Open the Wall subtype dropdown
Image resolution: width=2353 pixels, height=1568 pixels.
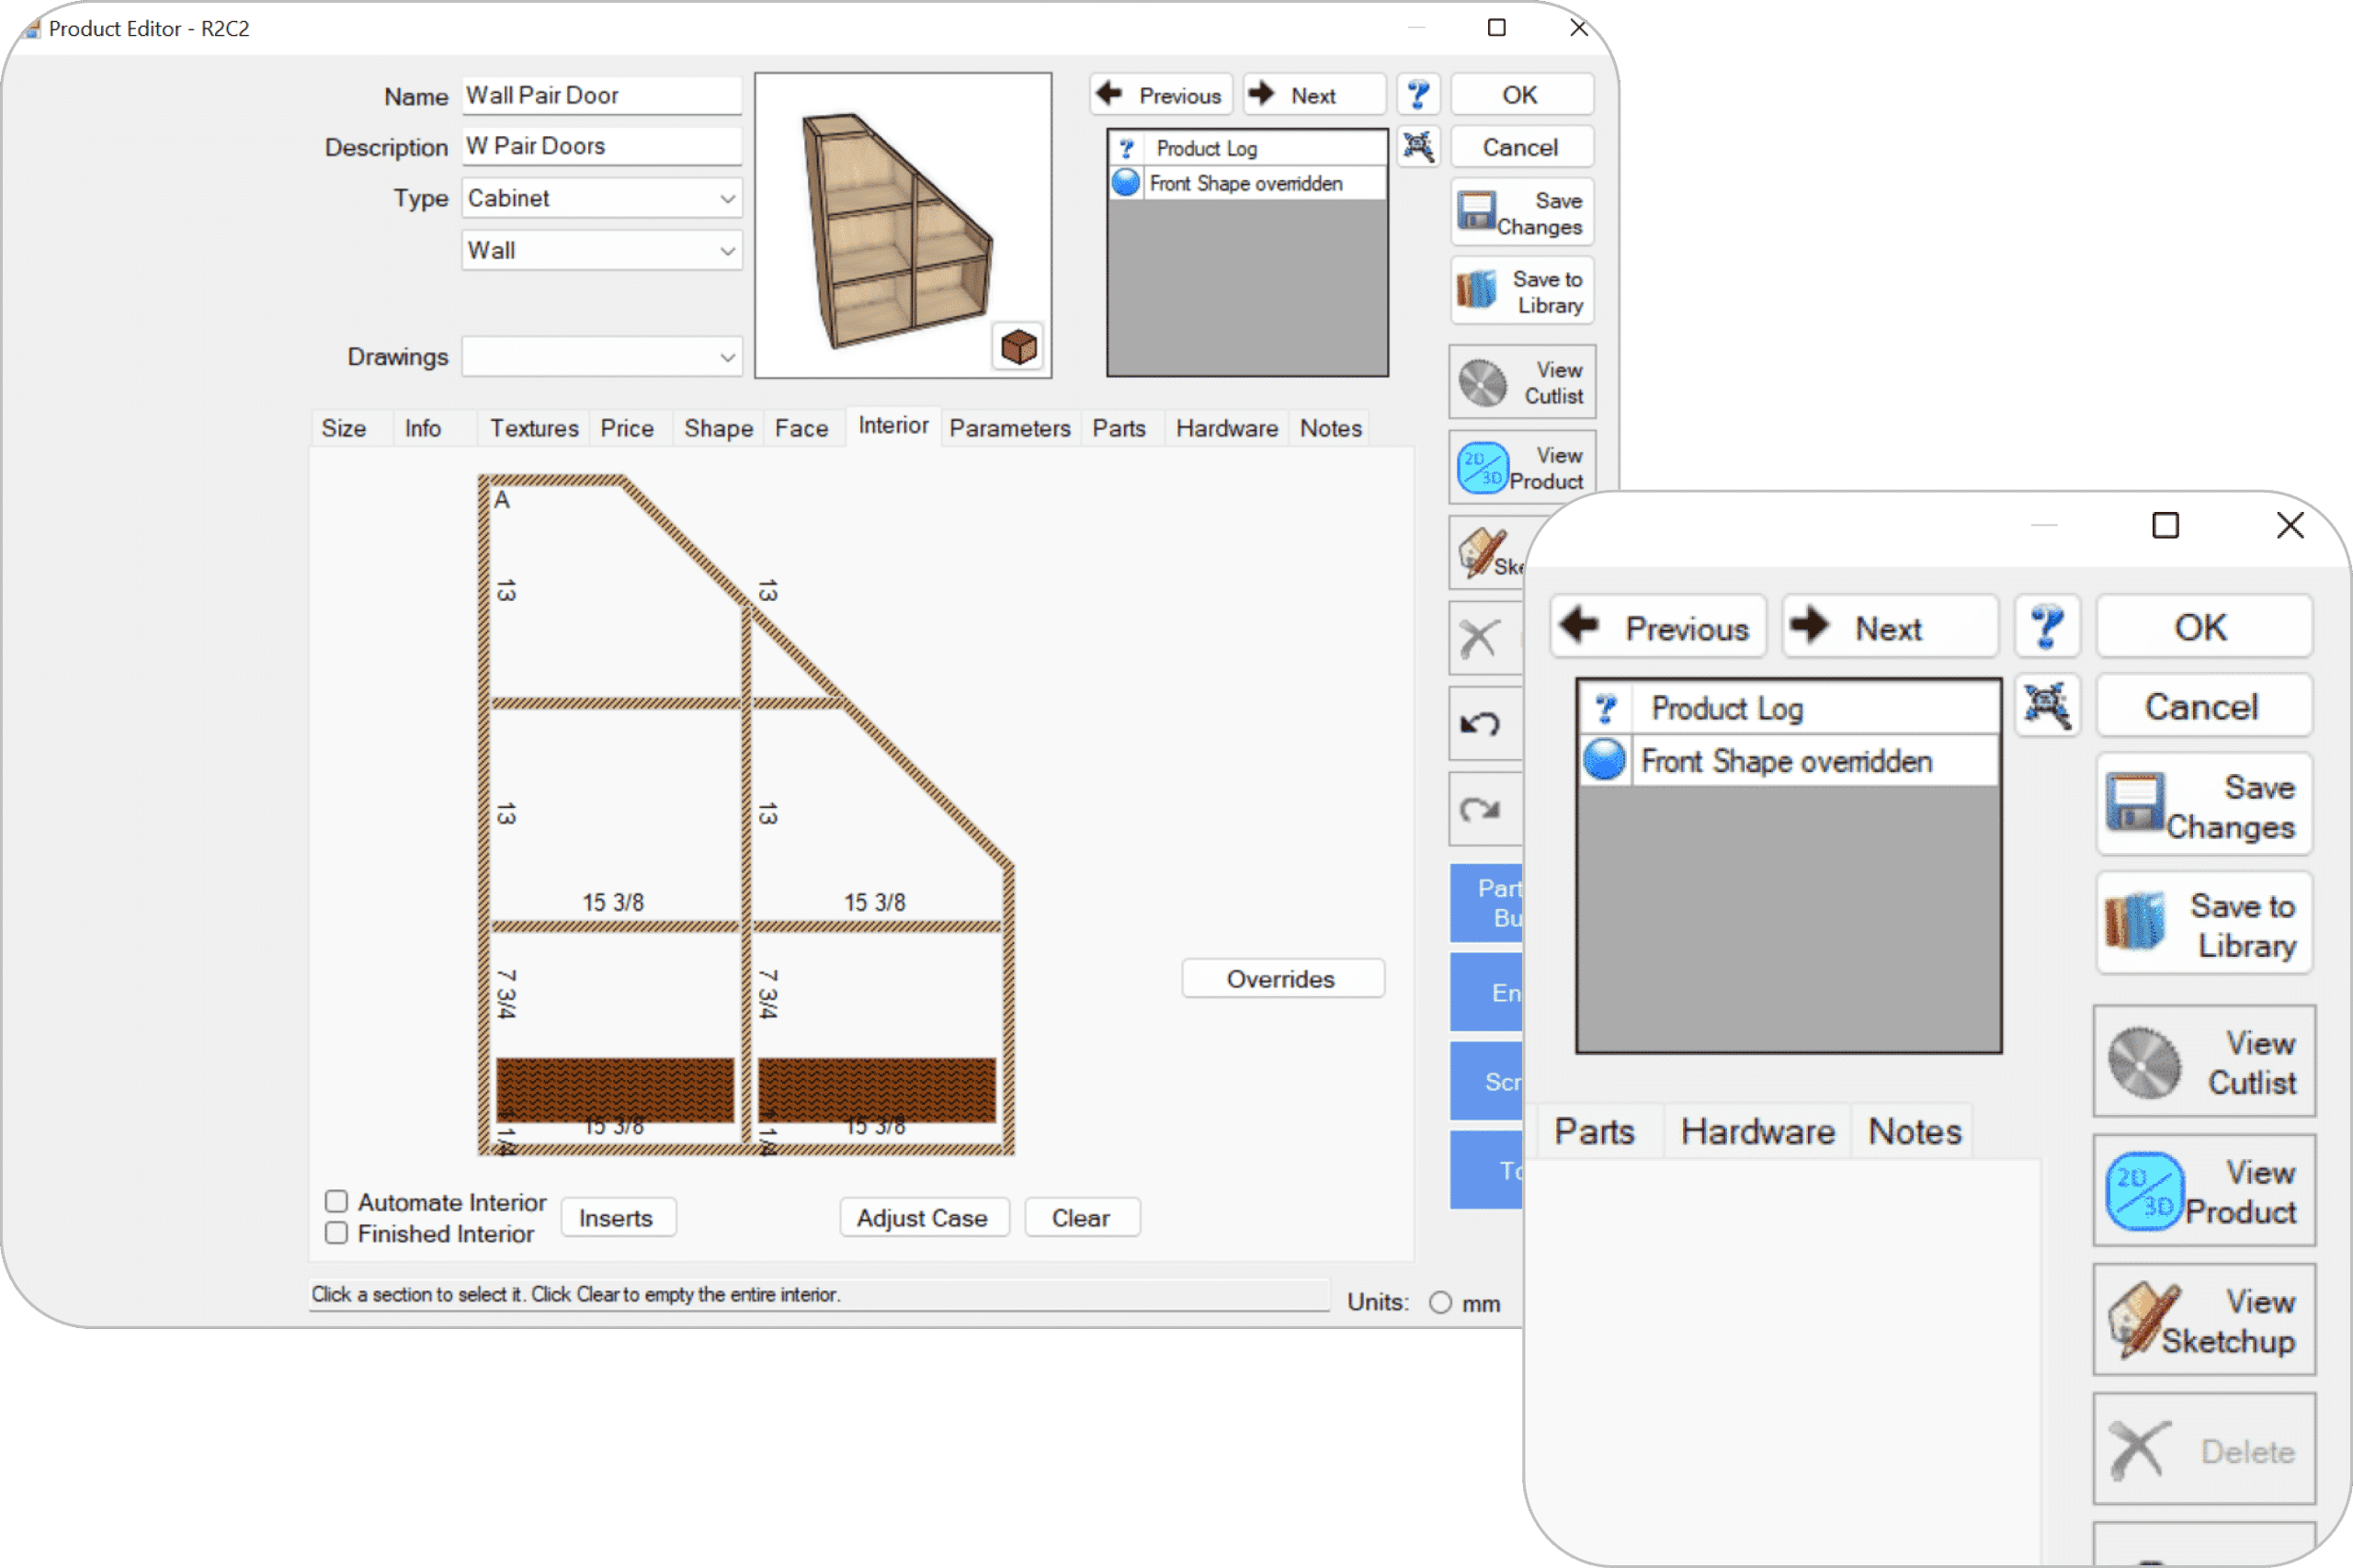point(727,251)
